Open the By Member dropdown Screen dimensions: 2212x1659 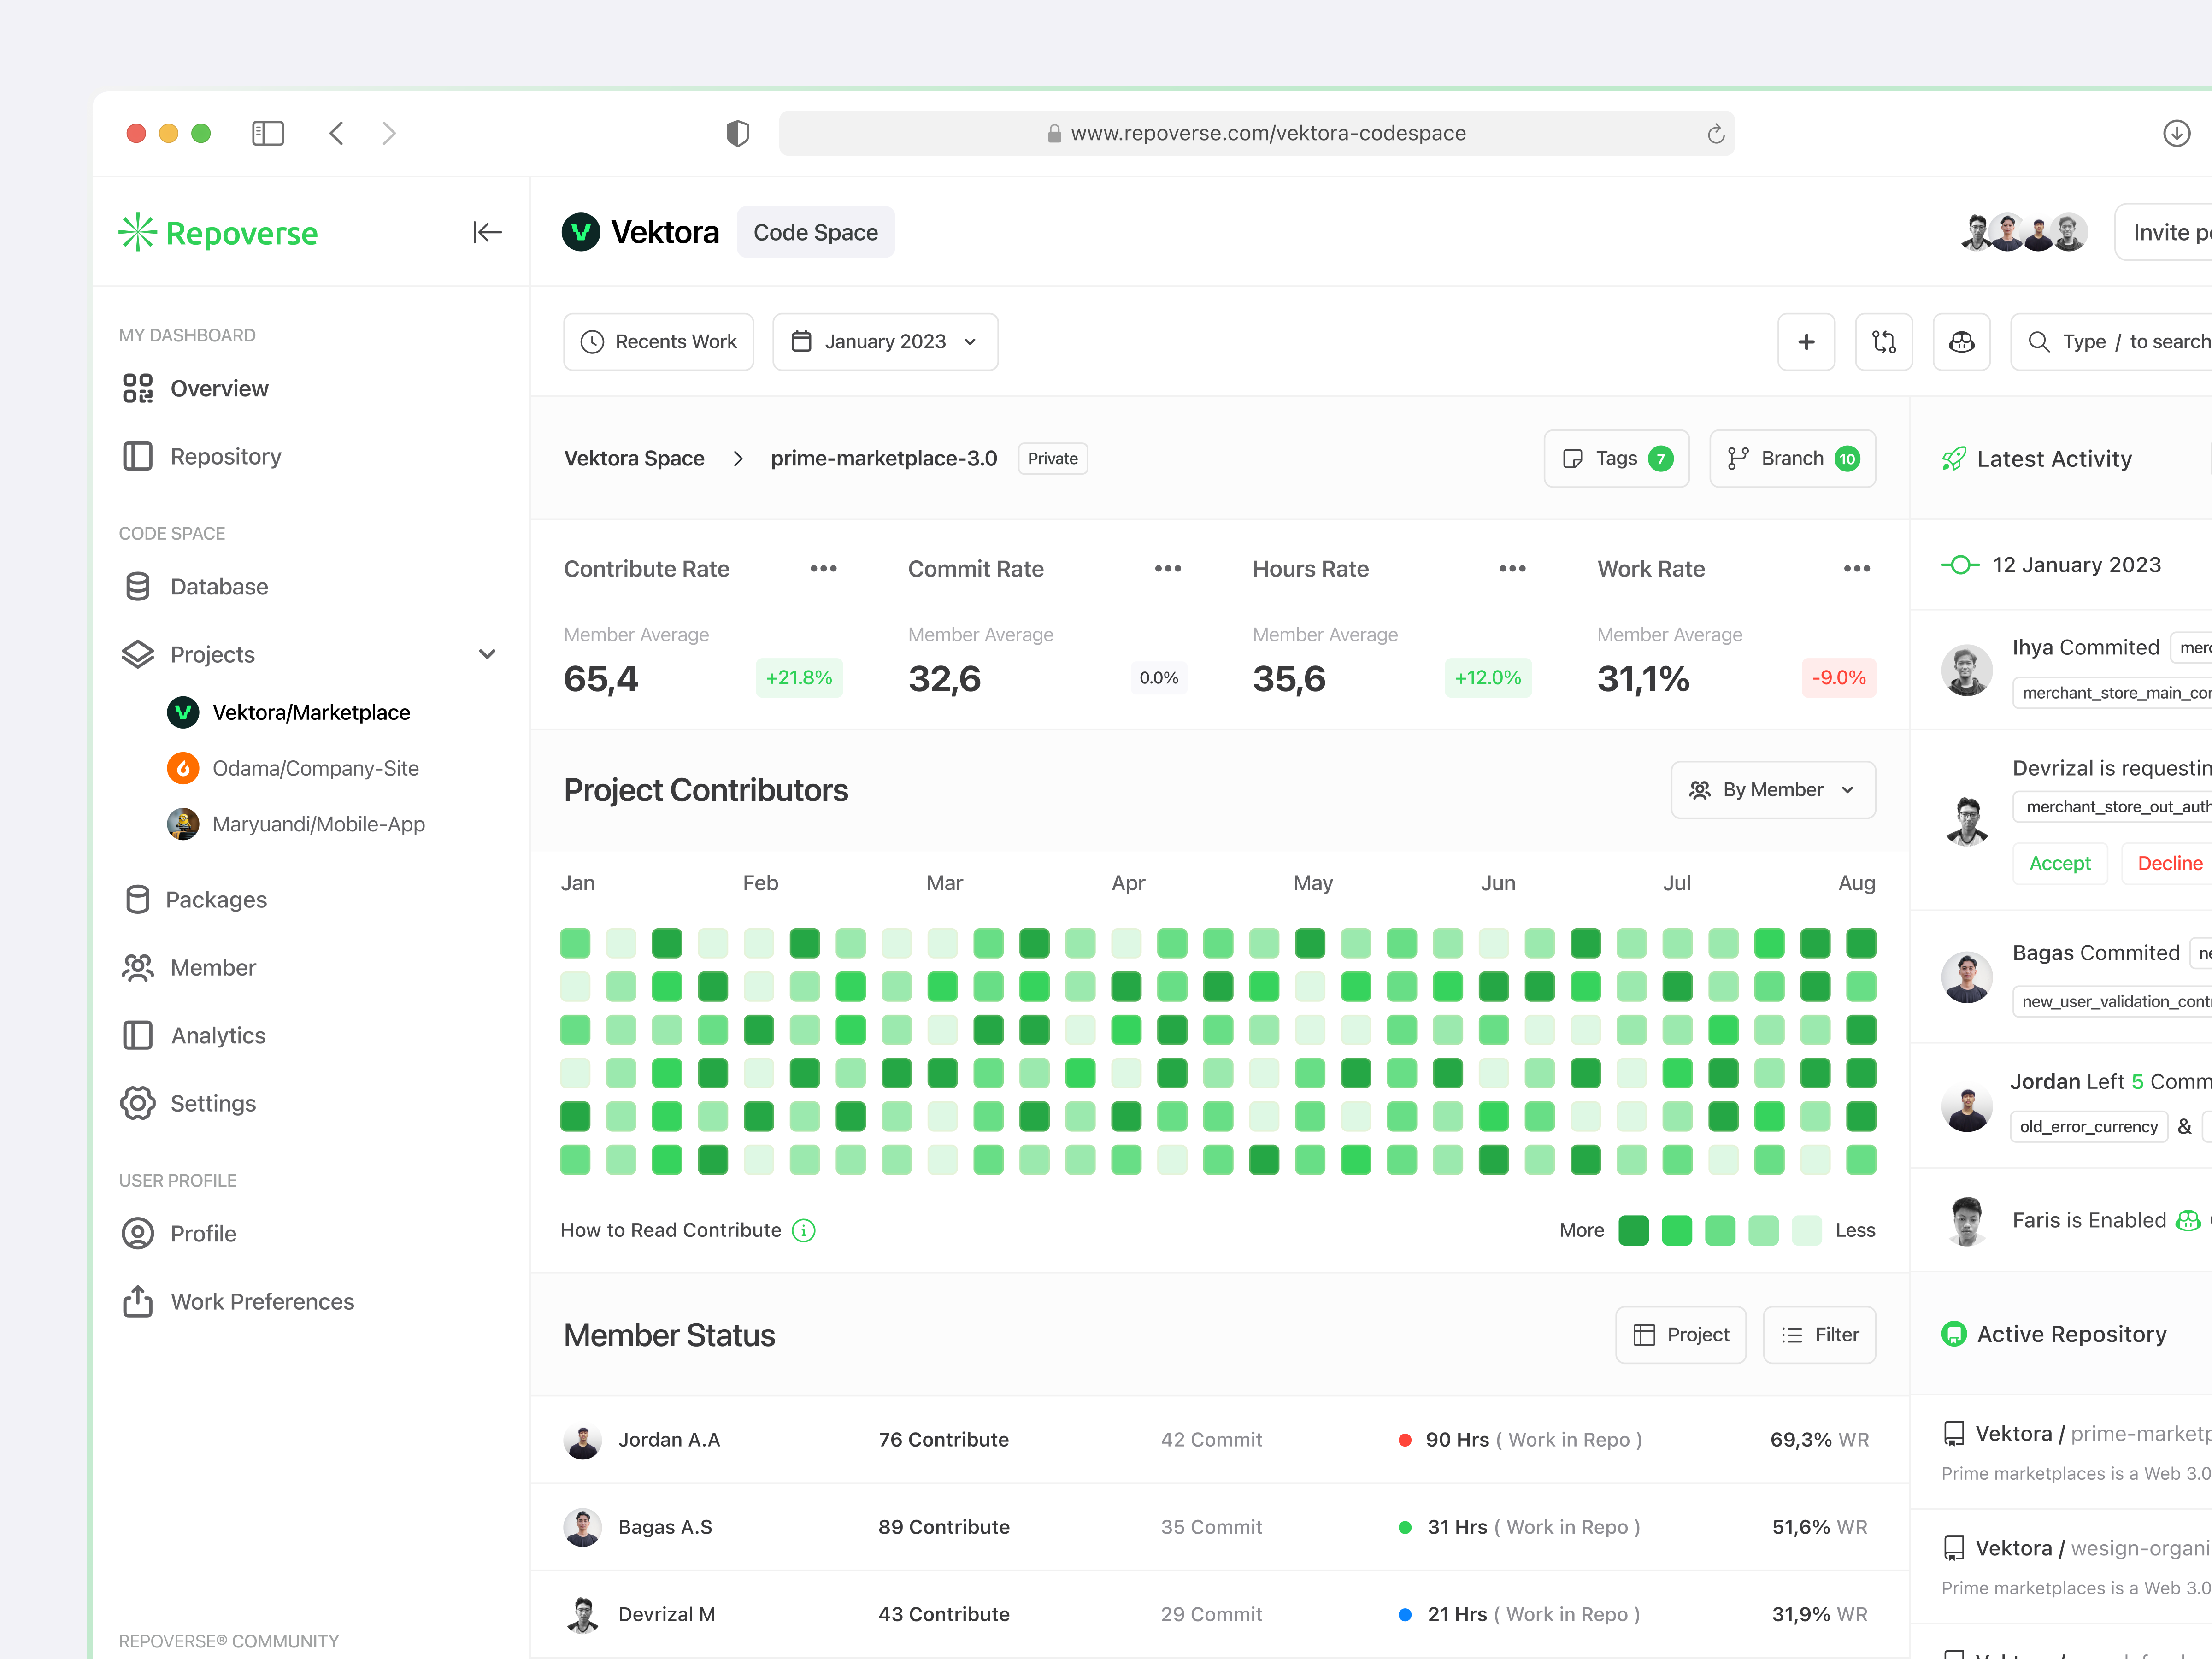point(1772,790)
